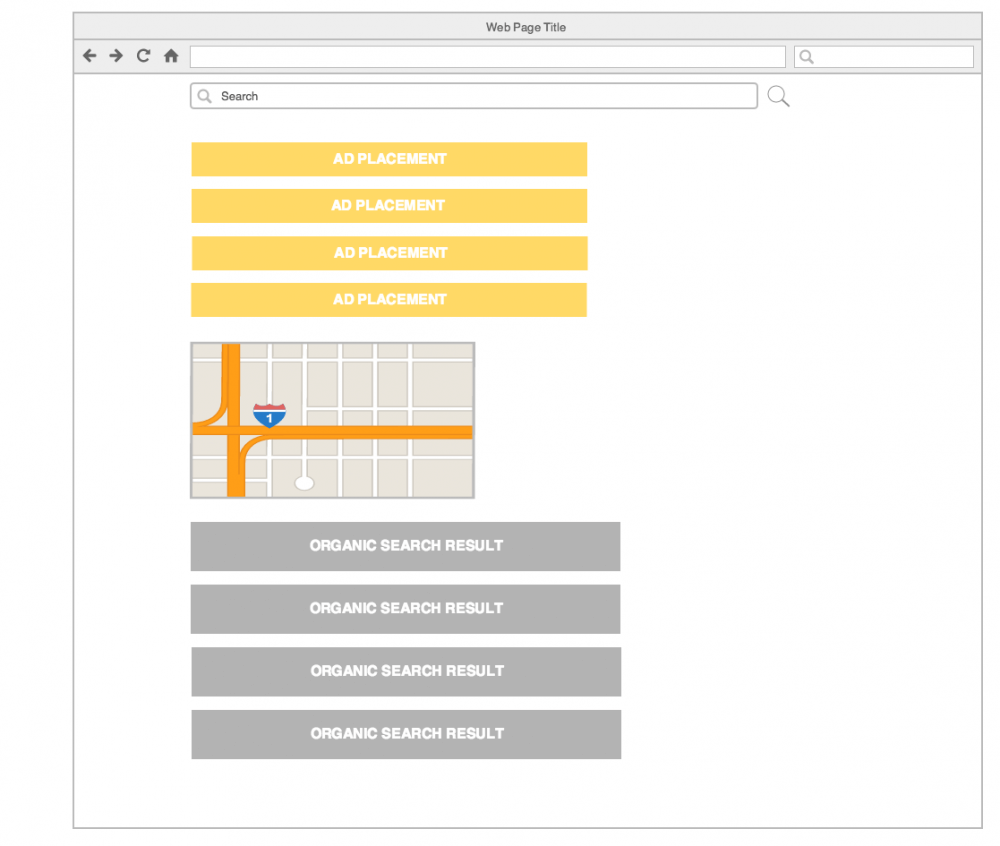Select the third AD PLACEMENT banner

pos(389,253)
